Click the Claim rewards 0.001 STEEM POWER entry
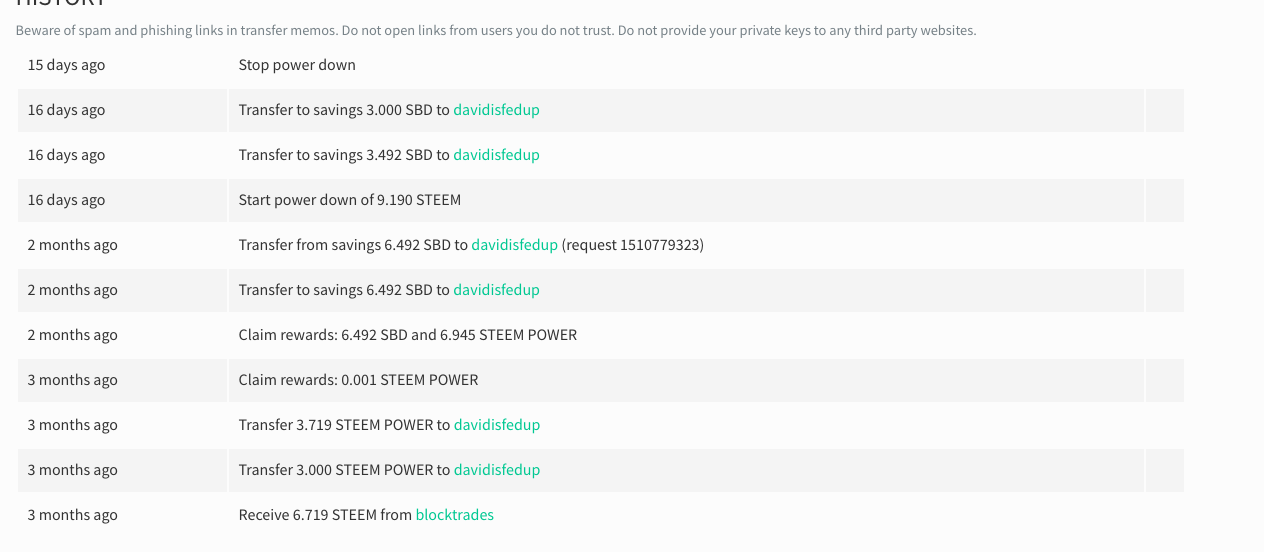 [358, 380]
